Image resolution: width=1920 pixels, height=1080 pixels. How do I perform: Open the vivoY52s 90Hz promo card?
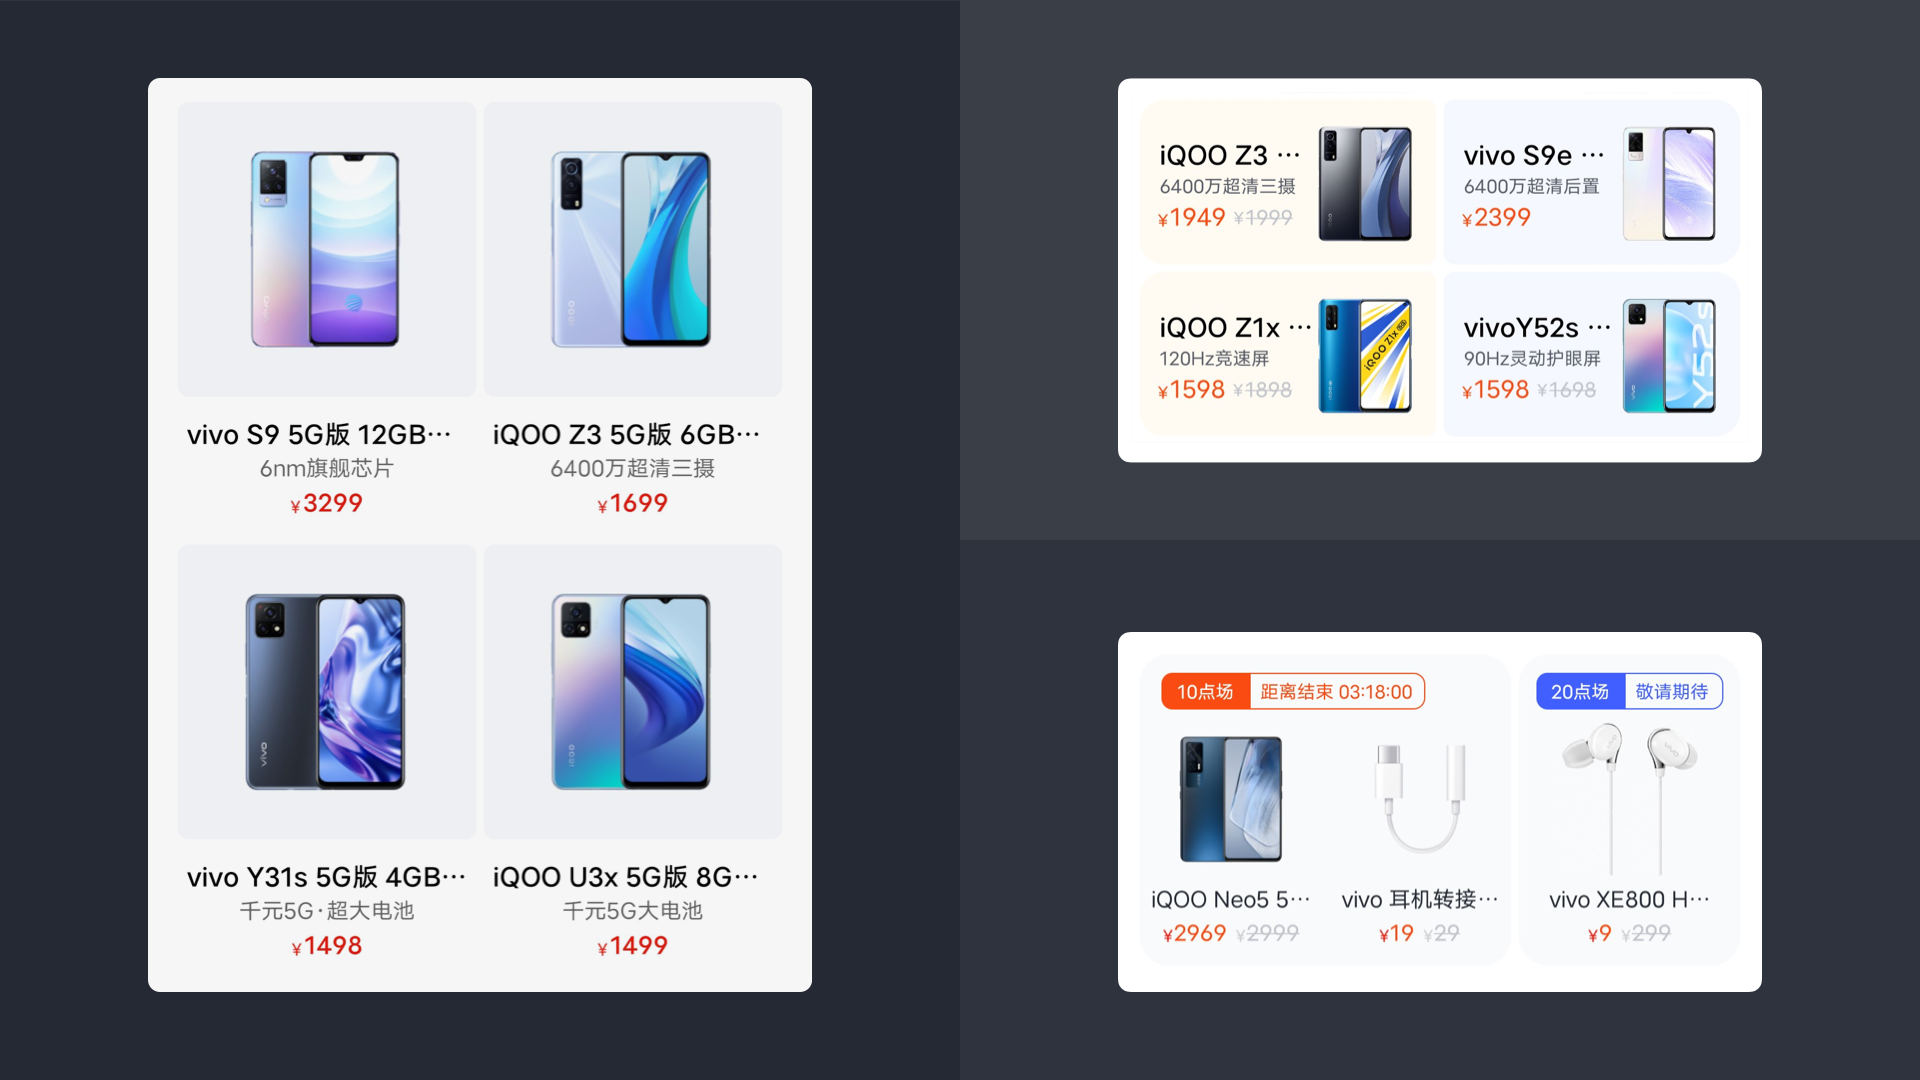(1591, 354)
